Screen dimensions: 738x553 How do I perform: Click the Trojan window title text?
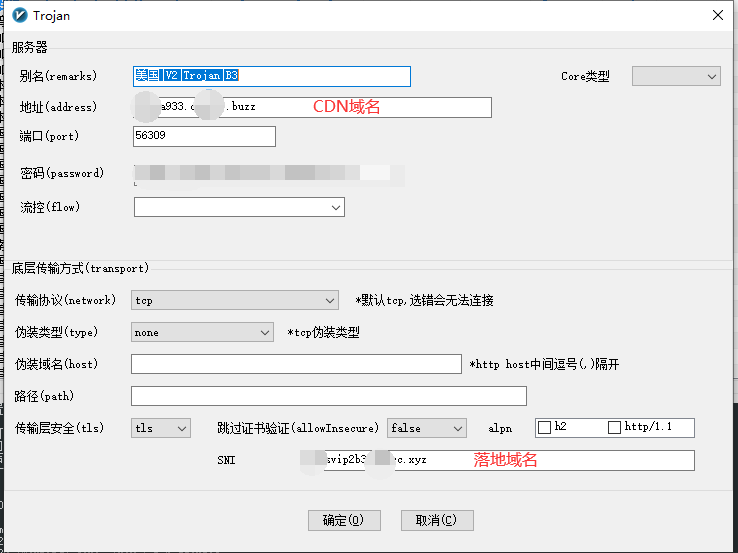pos(51,16)
